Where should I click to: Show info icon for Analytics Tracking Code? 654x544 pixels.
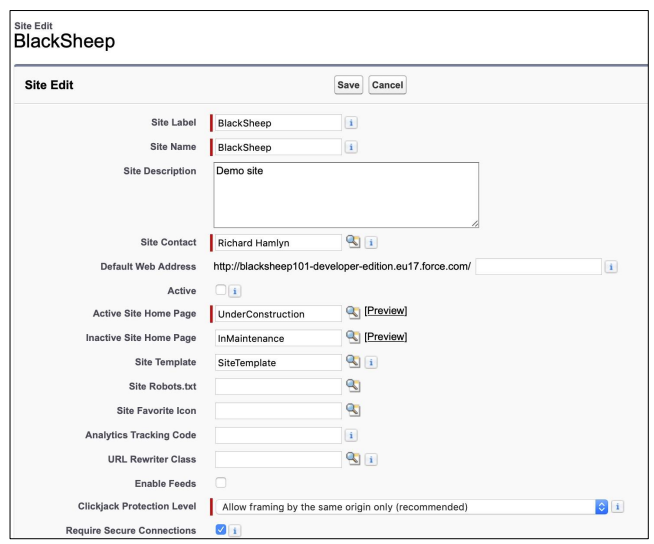pos(351,435)
